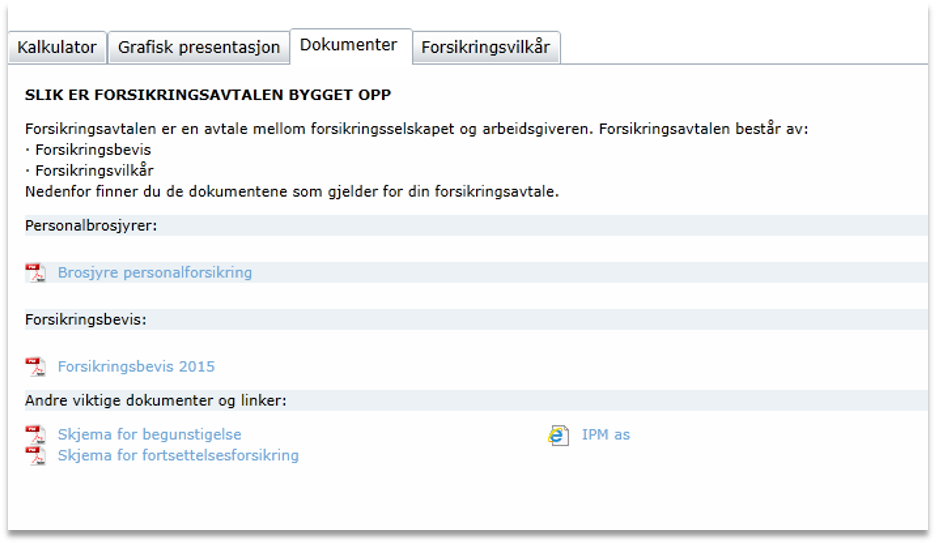936x544 pixels.
Task: Switch to the Kalkulator tab
Action: coord(57,47)
